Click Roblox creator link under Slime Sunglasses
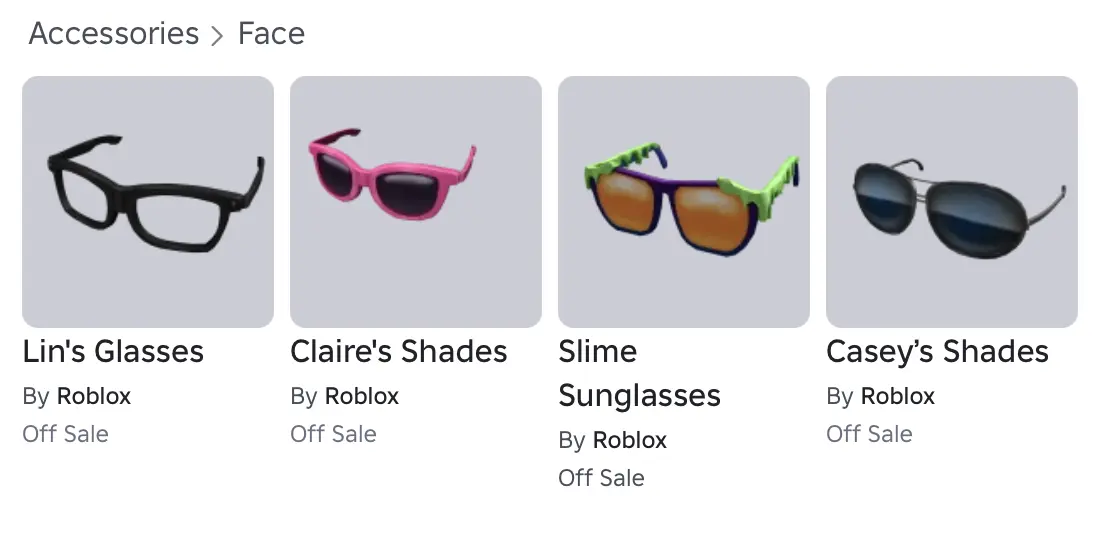This screenshot has width=1118, height=552. point(630,440)
